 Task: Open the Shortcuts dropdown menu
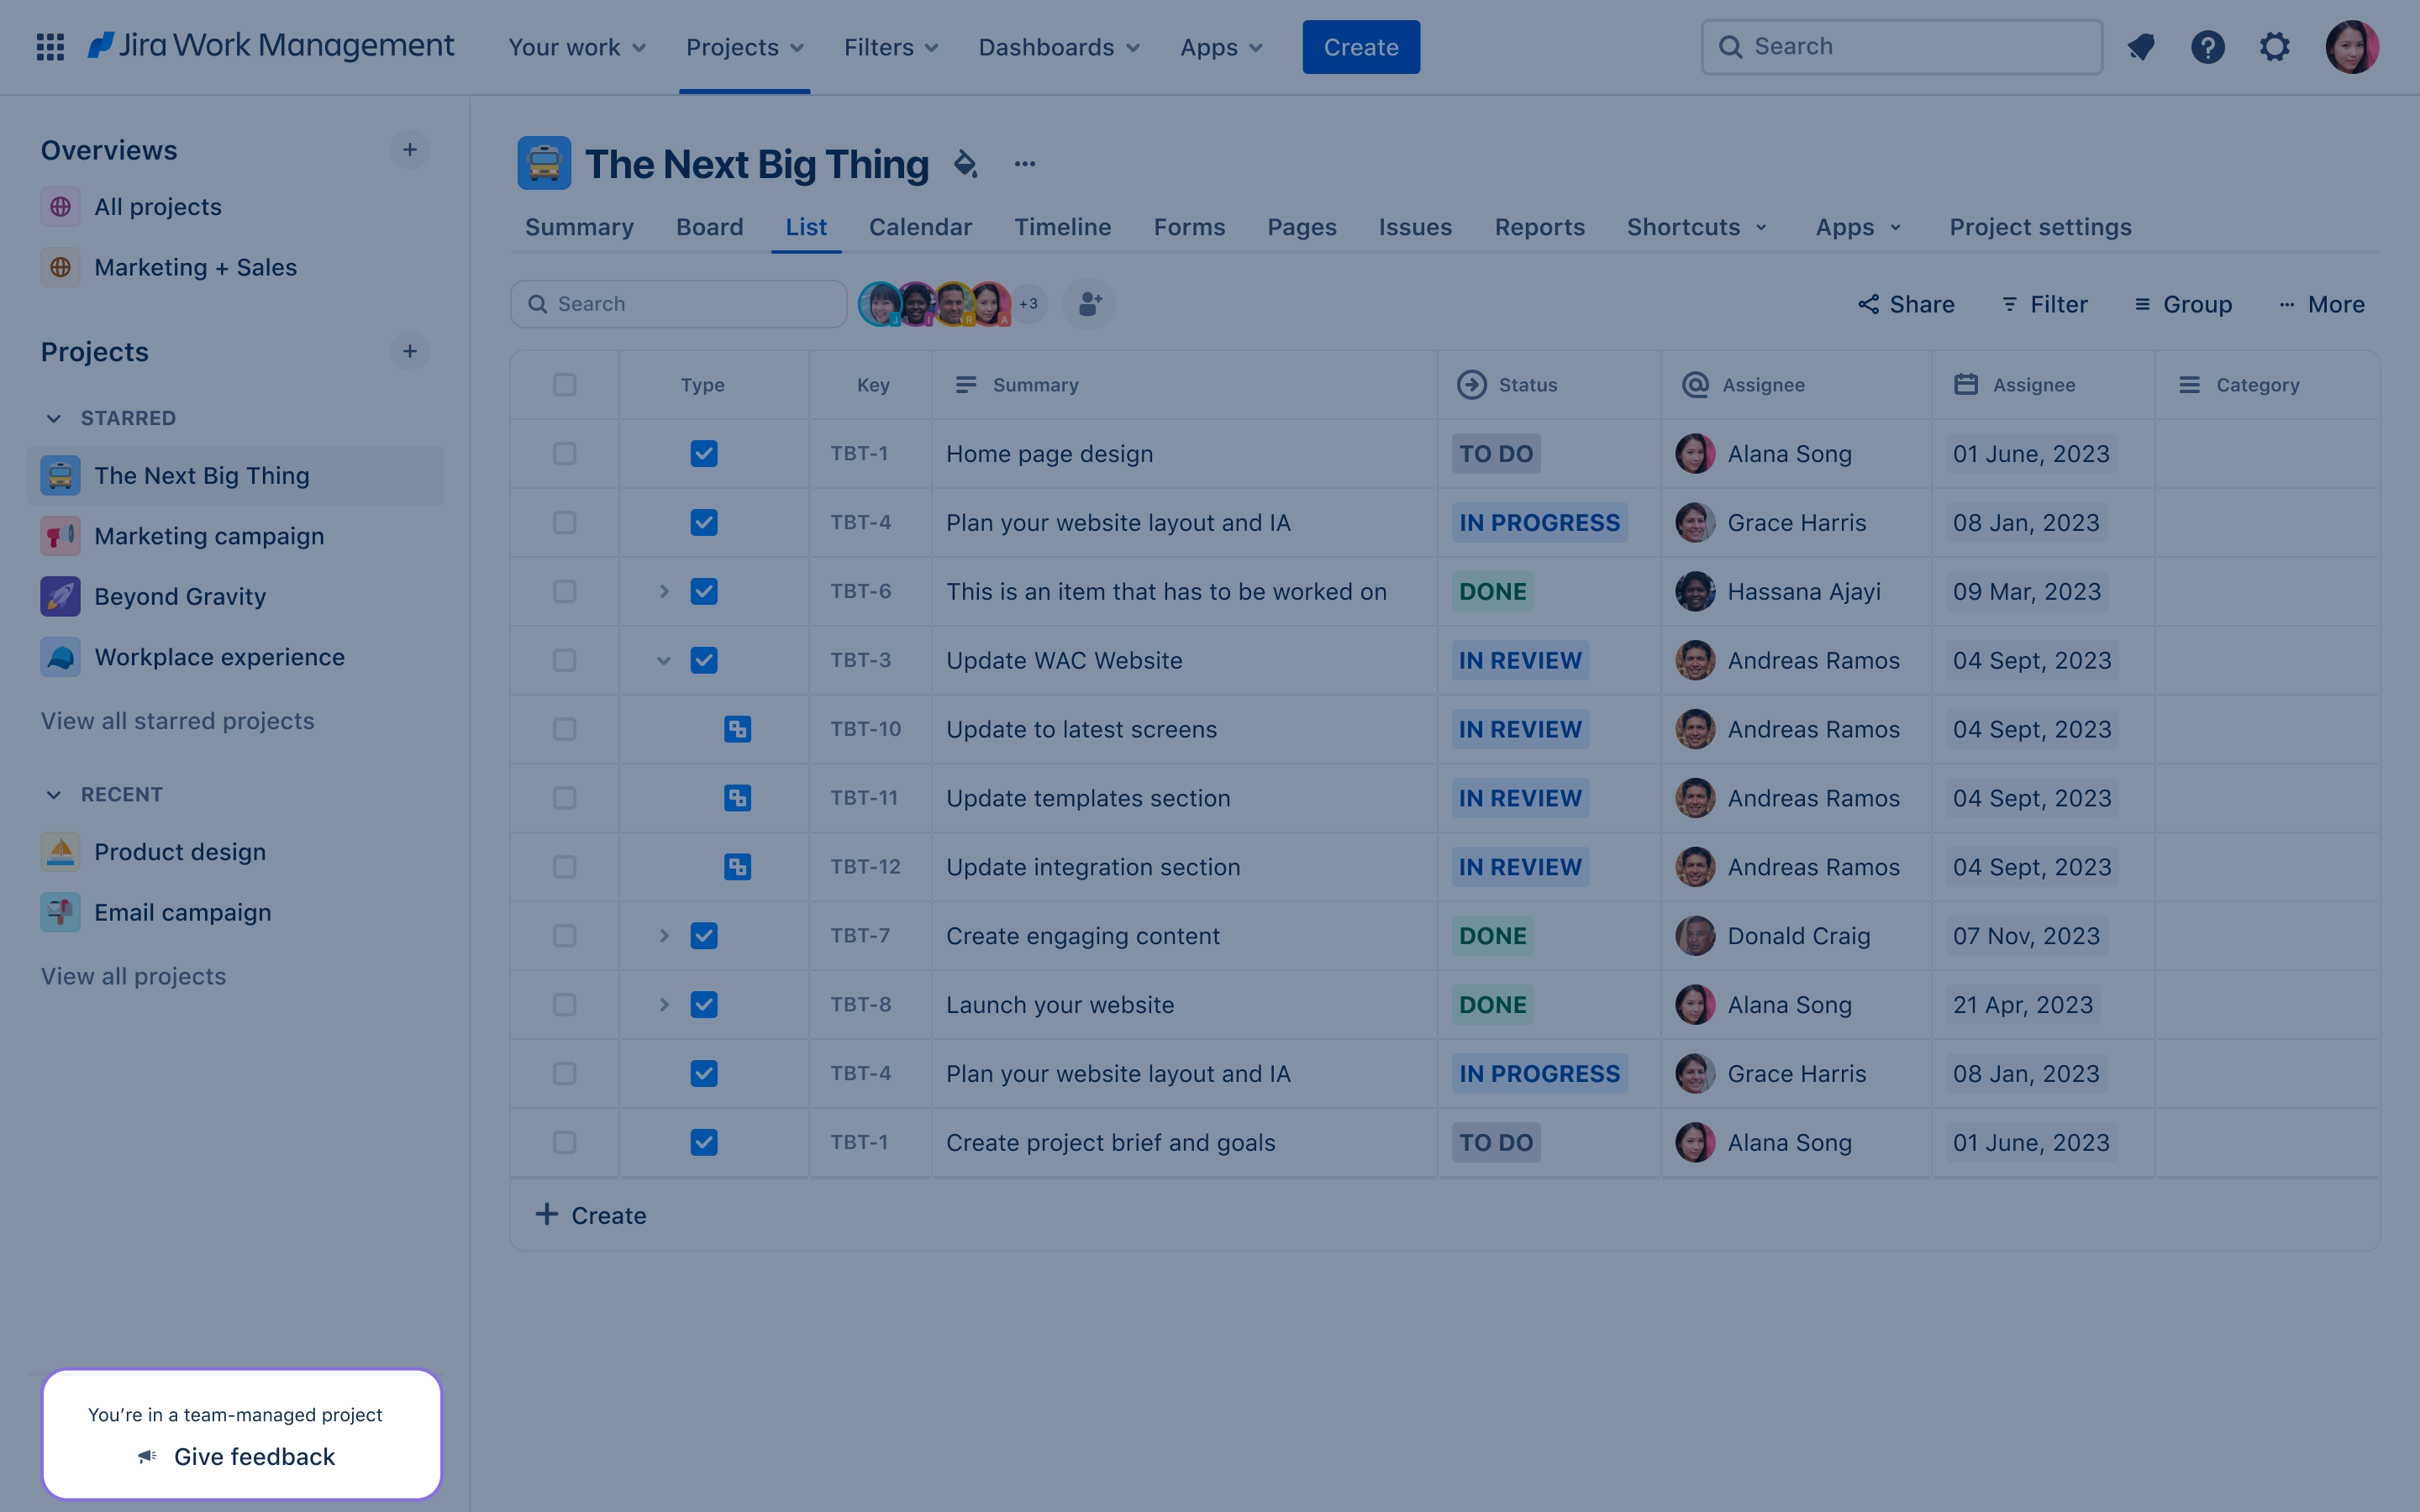click(1699, 227)
